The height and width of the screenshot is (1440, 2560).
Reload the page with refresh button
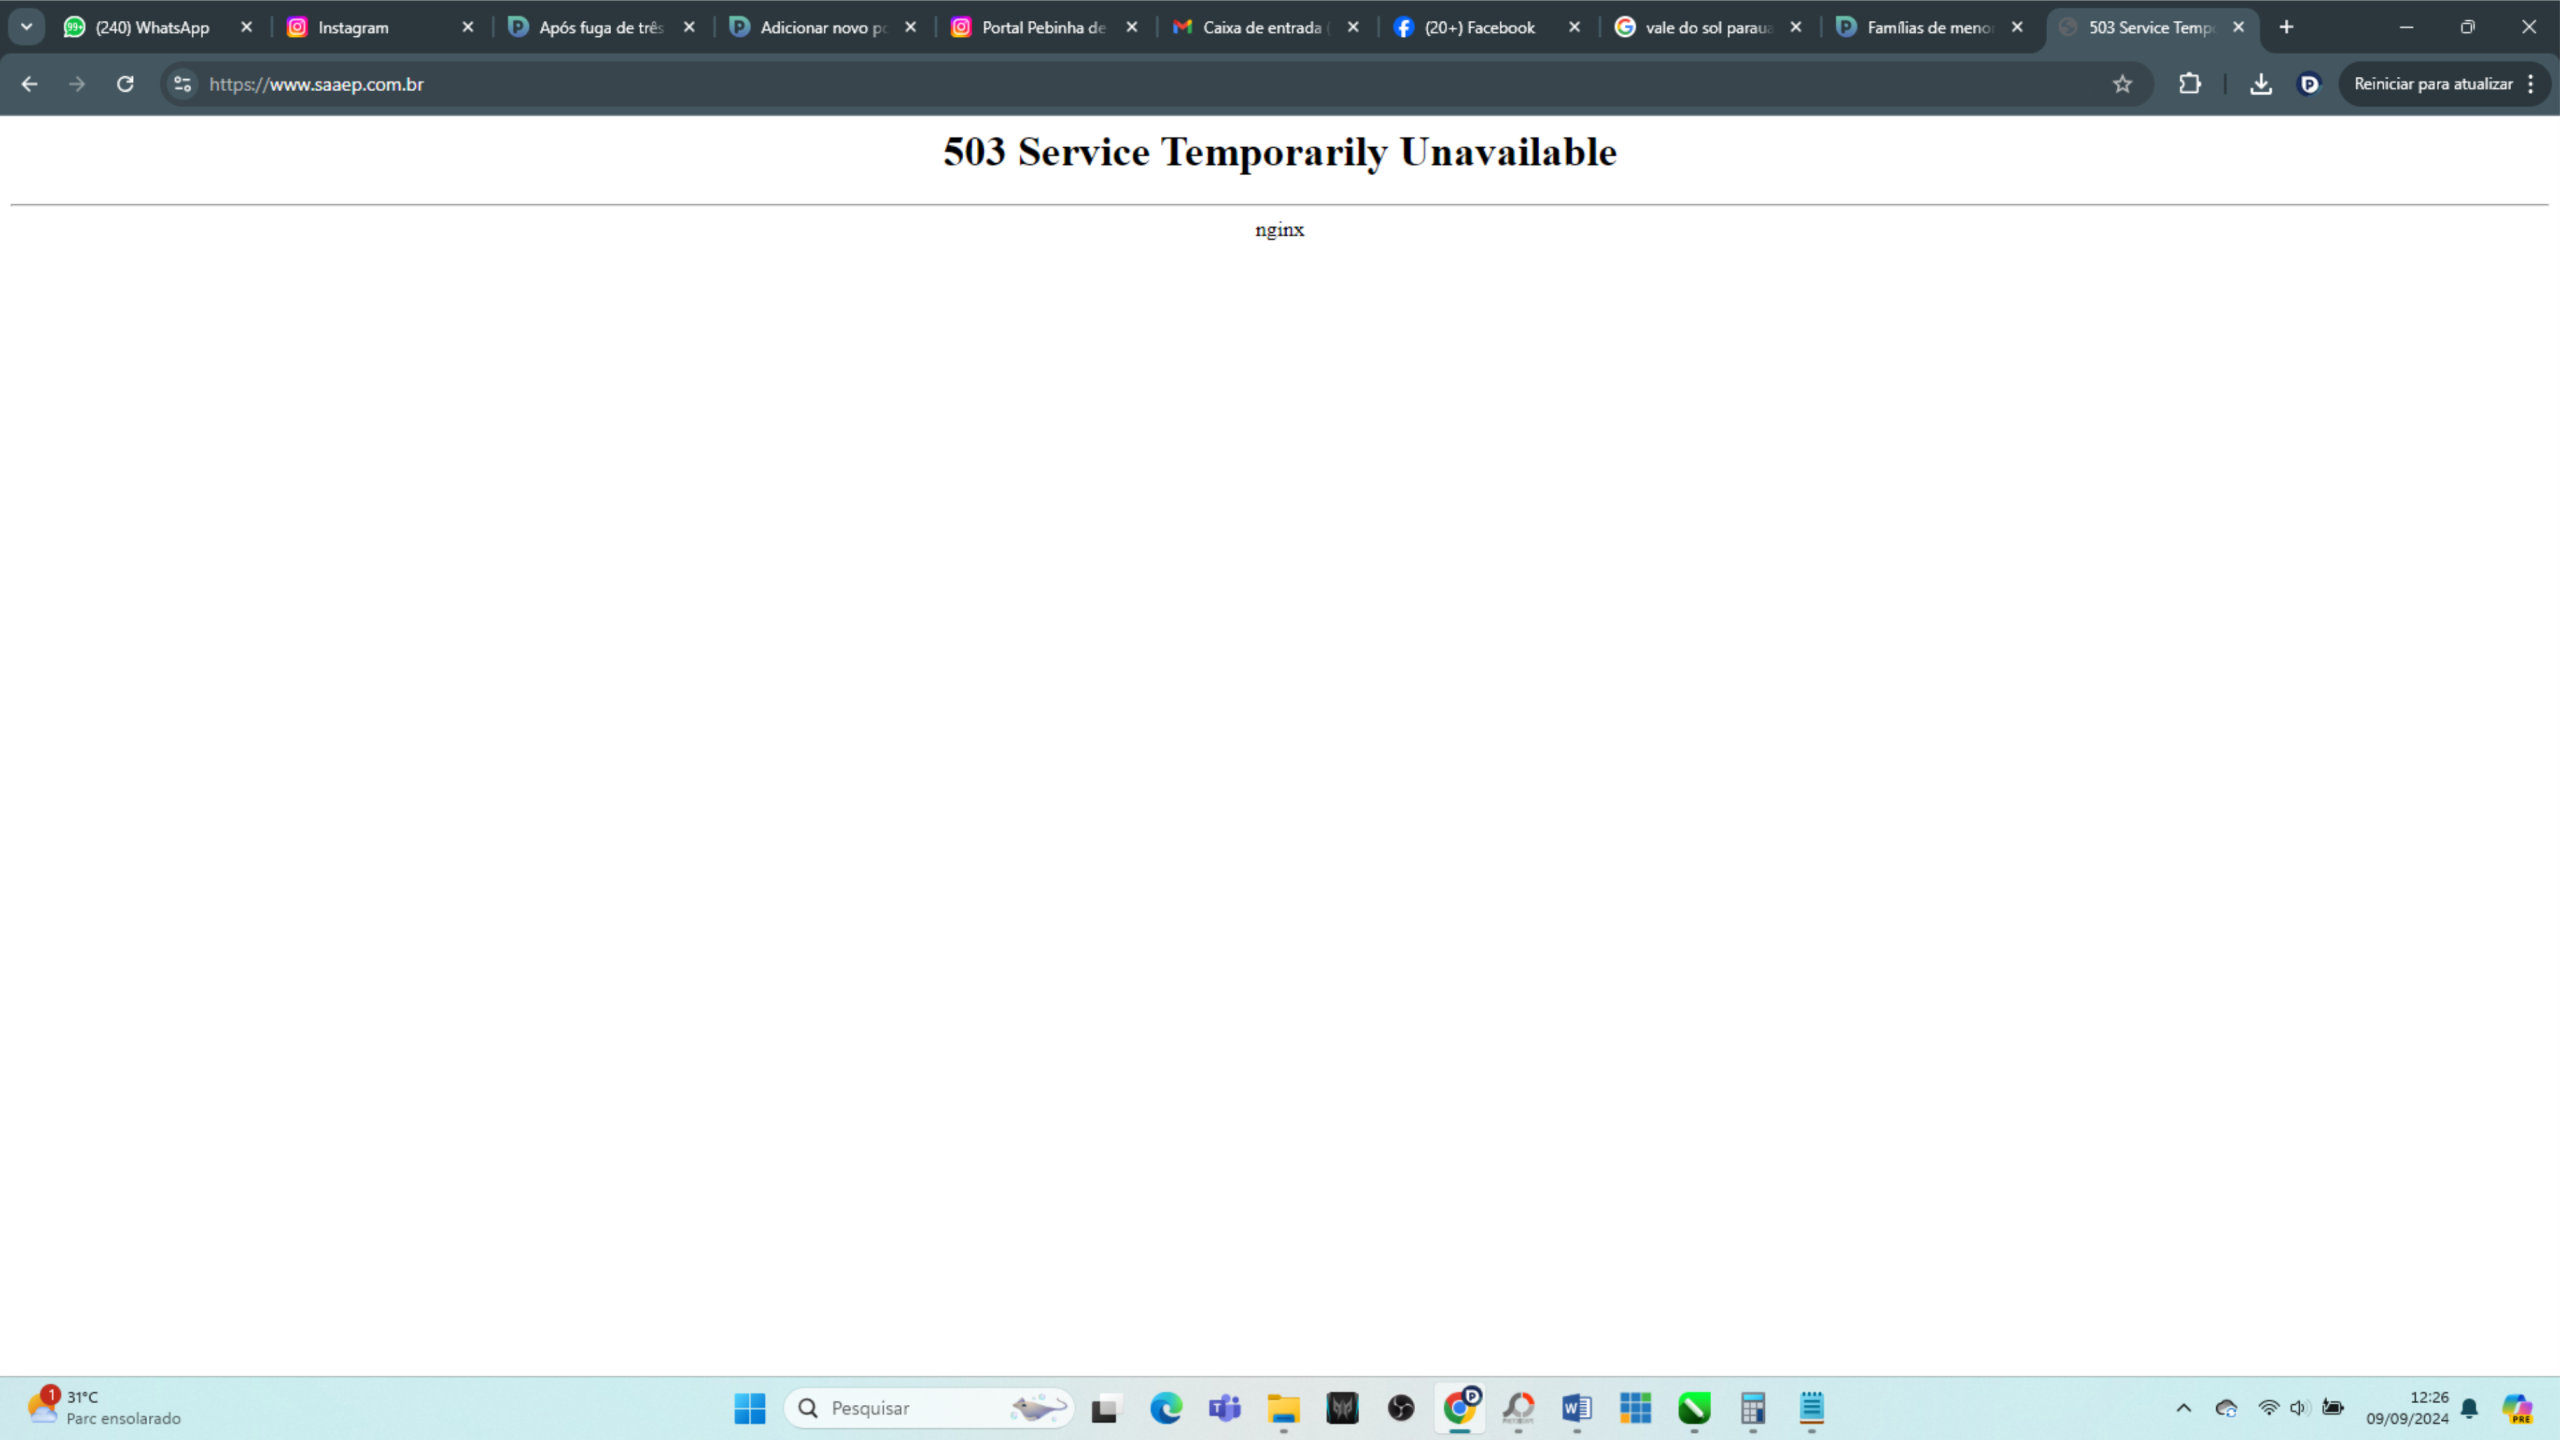[x=125, y=84]
